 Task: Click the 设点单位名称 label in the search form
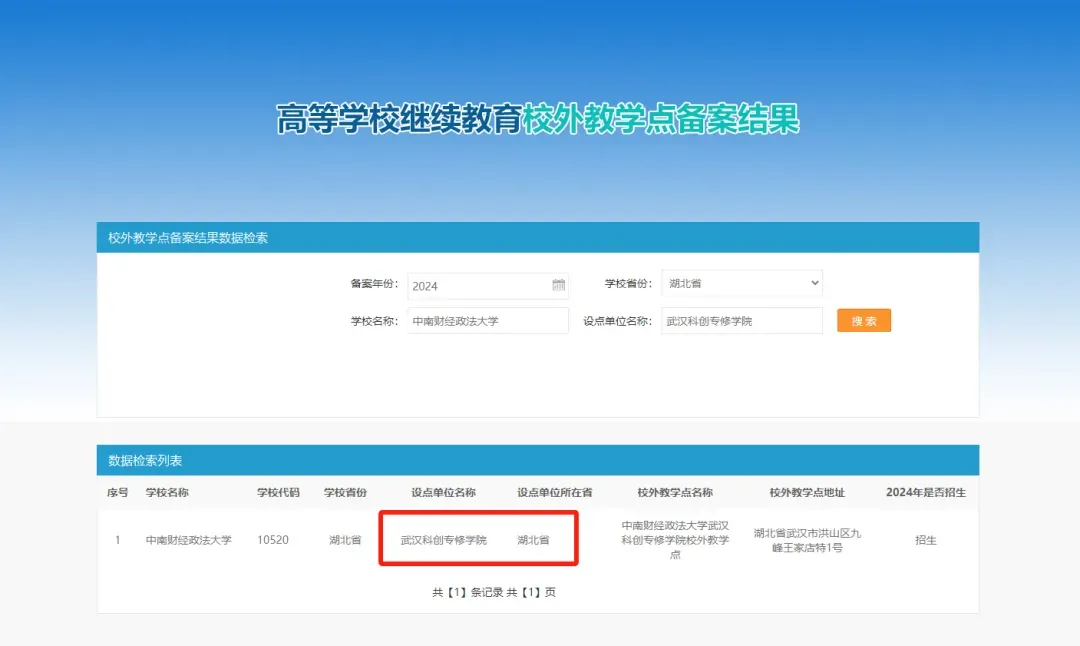click(617, 321)
